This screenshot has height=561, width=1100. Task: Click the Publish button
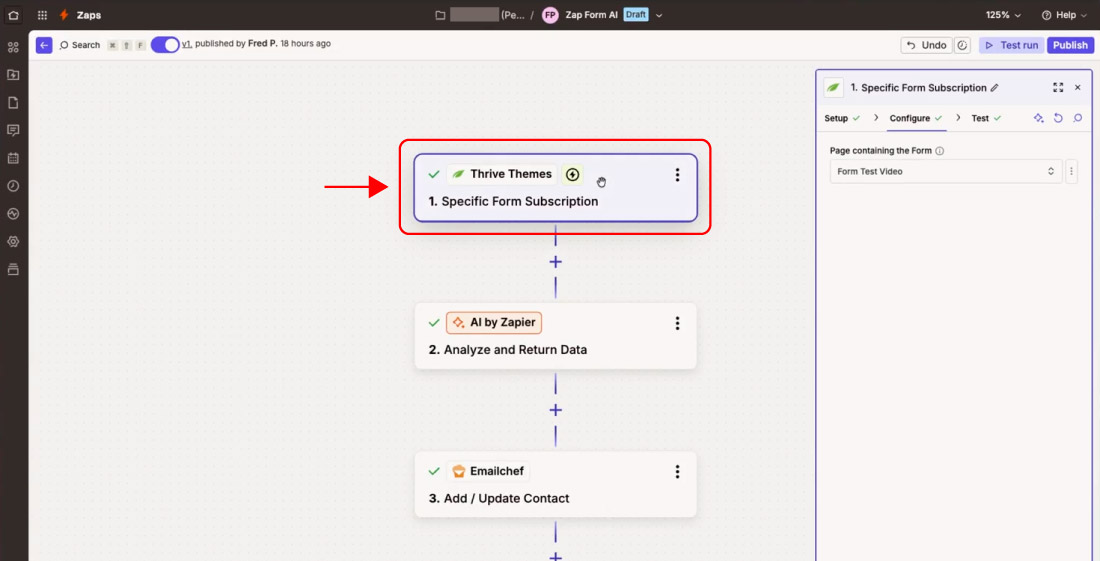1070,45
